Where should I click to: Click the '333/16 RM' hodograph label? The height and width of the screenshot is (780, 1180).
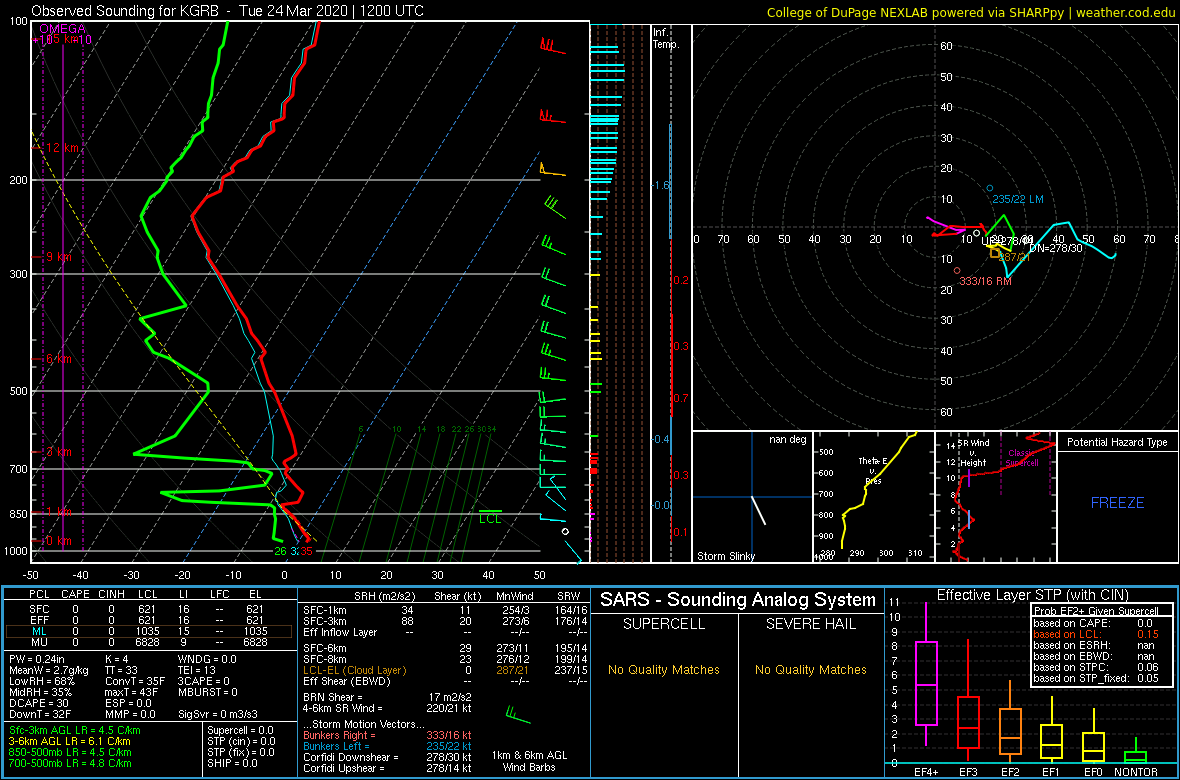[x=985, y=281]
